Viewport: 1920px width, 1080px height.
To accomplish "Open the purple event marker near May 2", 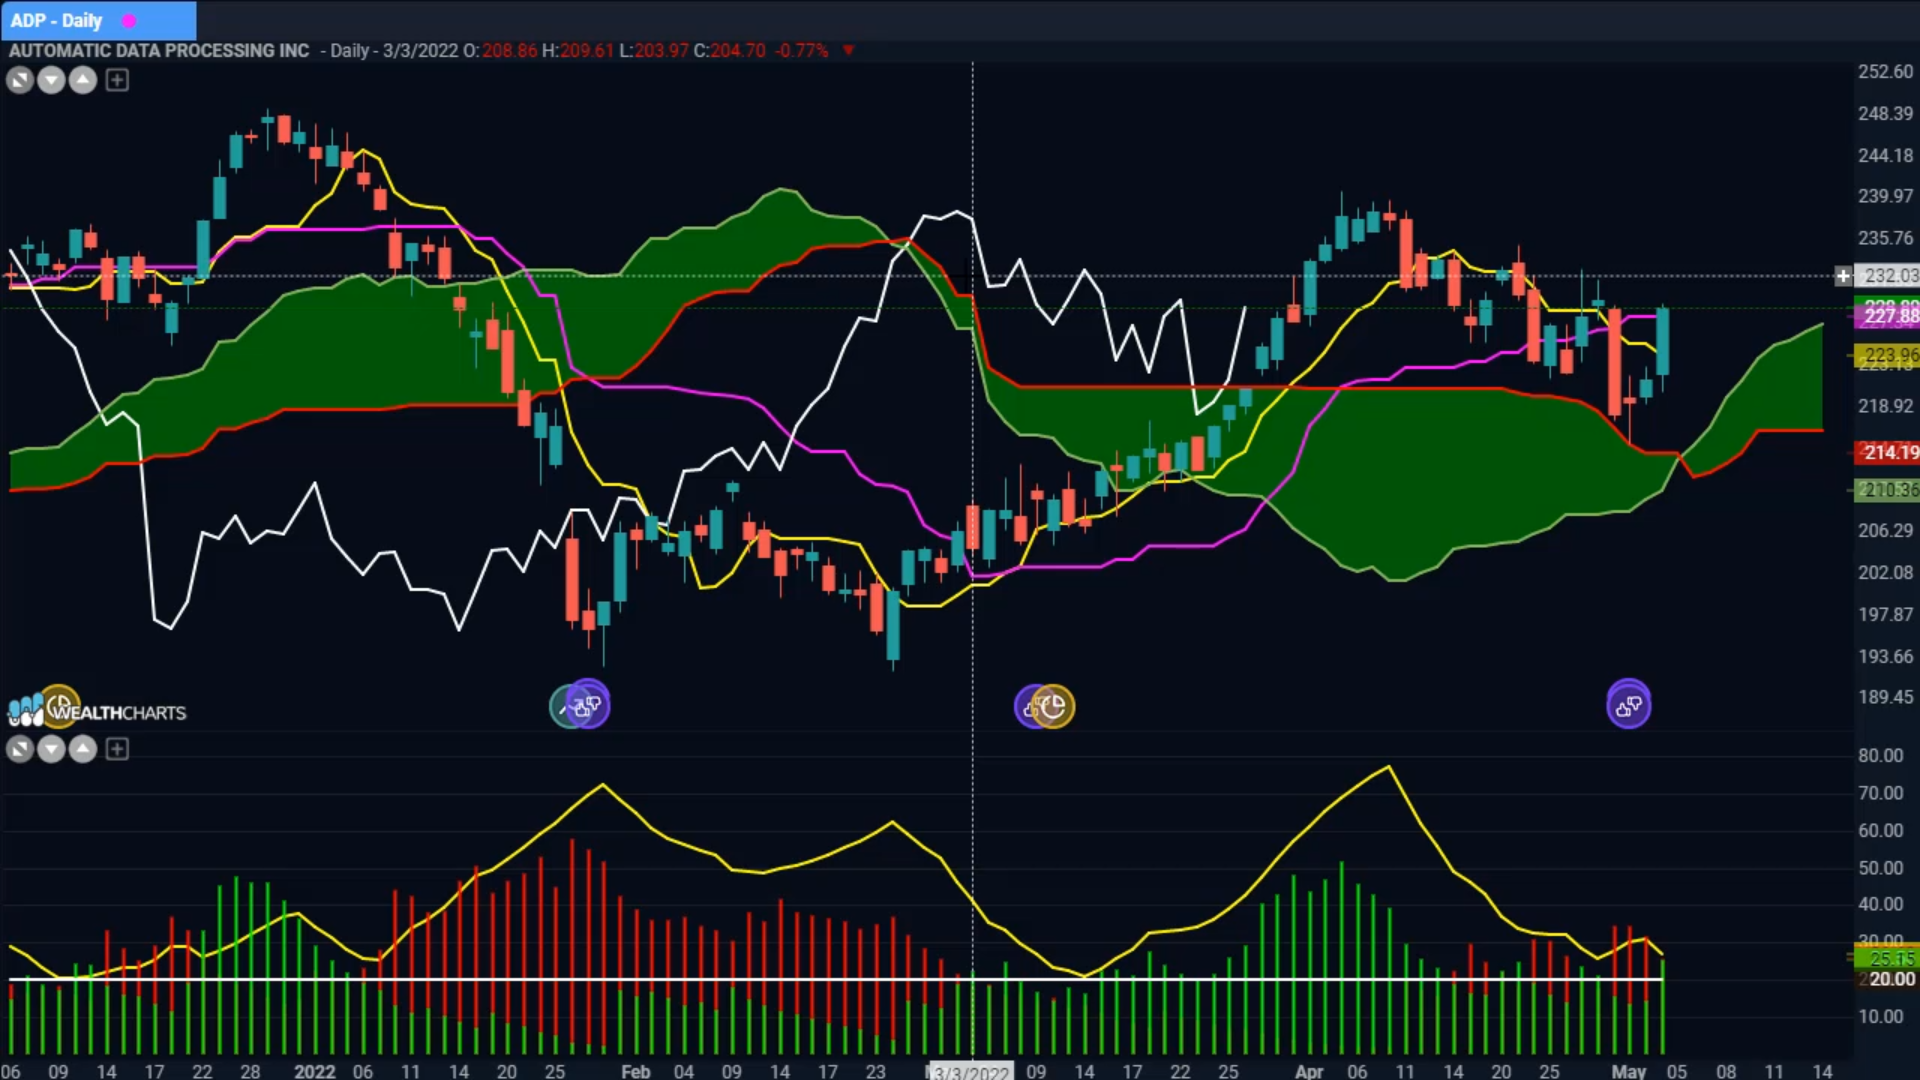I will pyautogui.click(x=1628, y=706).
